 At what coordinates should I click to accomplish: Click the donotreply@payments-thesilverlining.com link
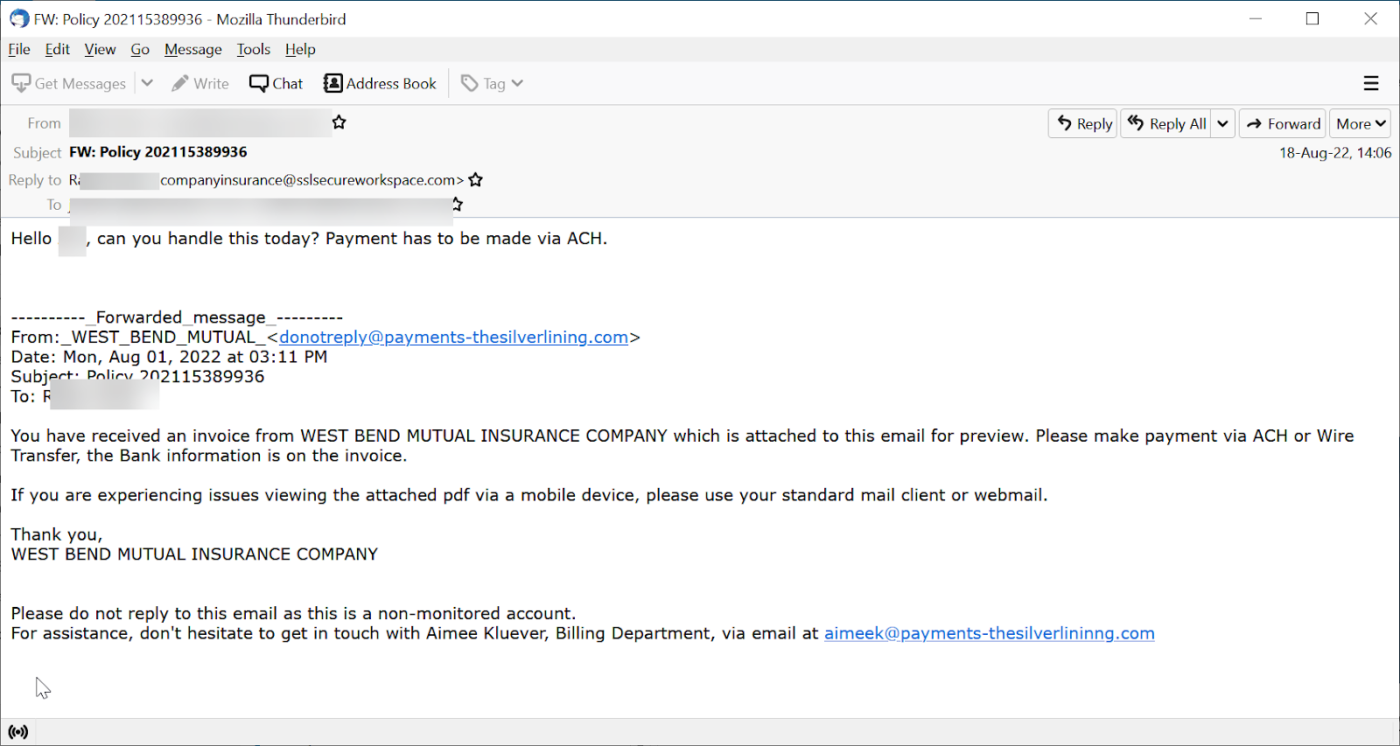pos(454,337)
